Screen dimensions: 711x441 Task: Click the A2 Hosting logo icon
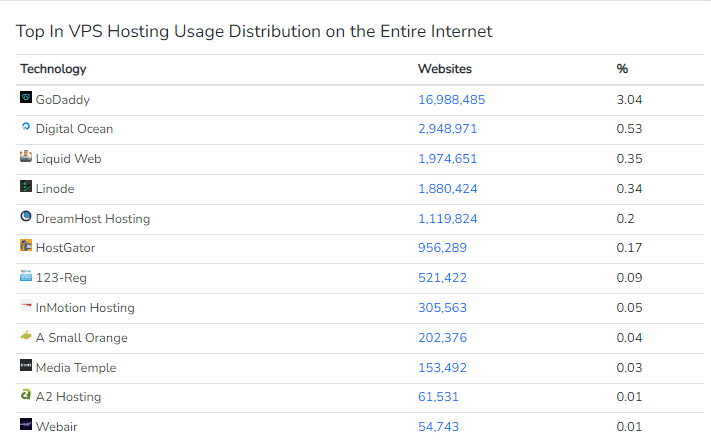tap(26, 394)
